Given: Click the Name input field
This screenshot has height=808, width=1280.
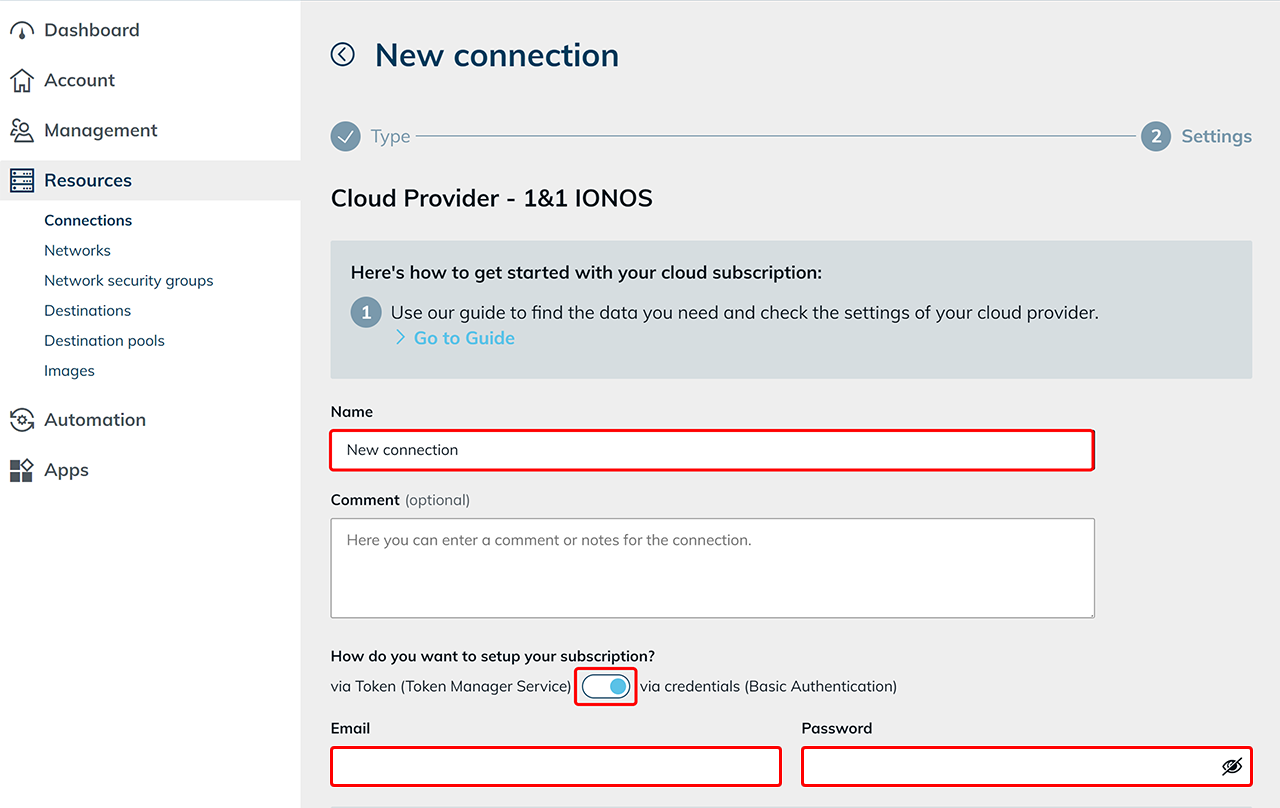Looking at the screenshot, I should [x=711, y=450].
